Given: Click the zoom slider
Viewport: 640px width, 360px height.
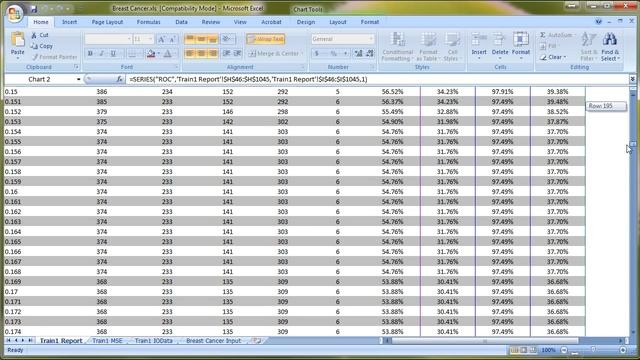Looking at the screenshot, I should pyautogui.click(x=593, y=350).
